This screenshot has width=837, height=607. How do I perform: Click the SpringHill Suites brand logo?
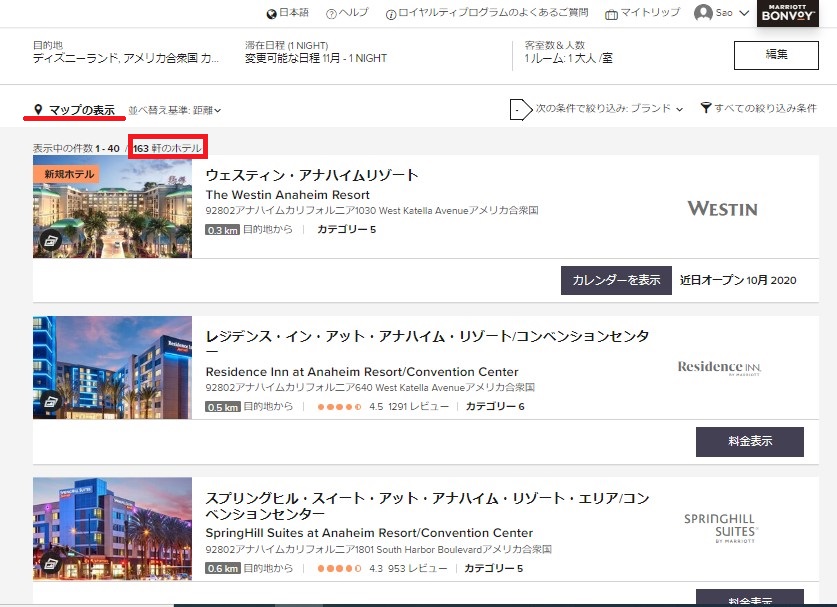click(x=721, y=529)
